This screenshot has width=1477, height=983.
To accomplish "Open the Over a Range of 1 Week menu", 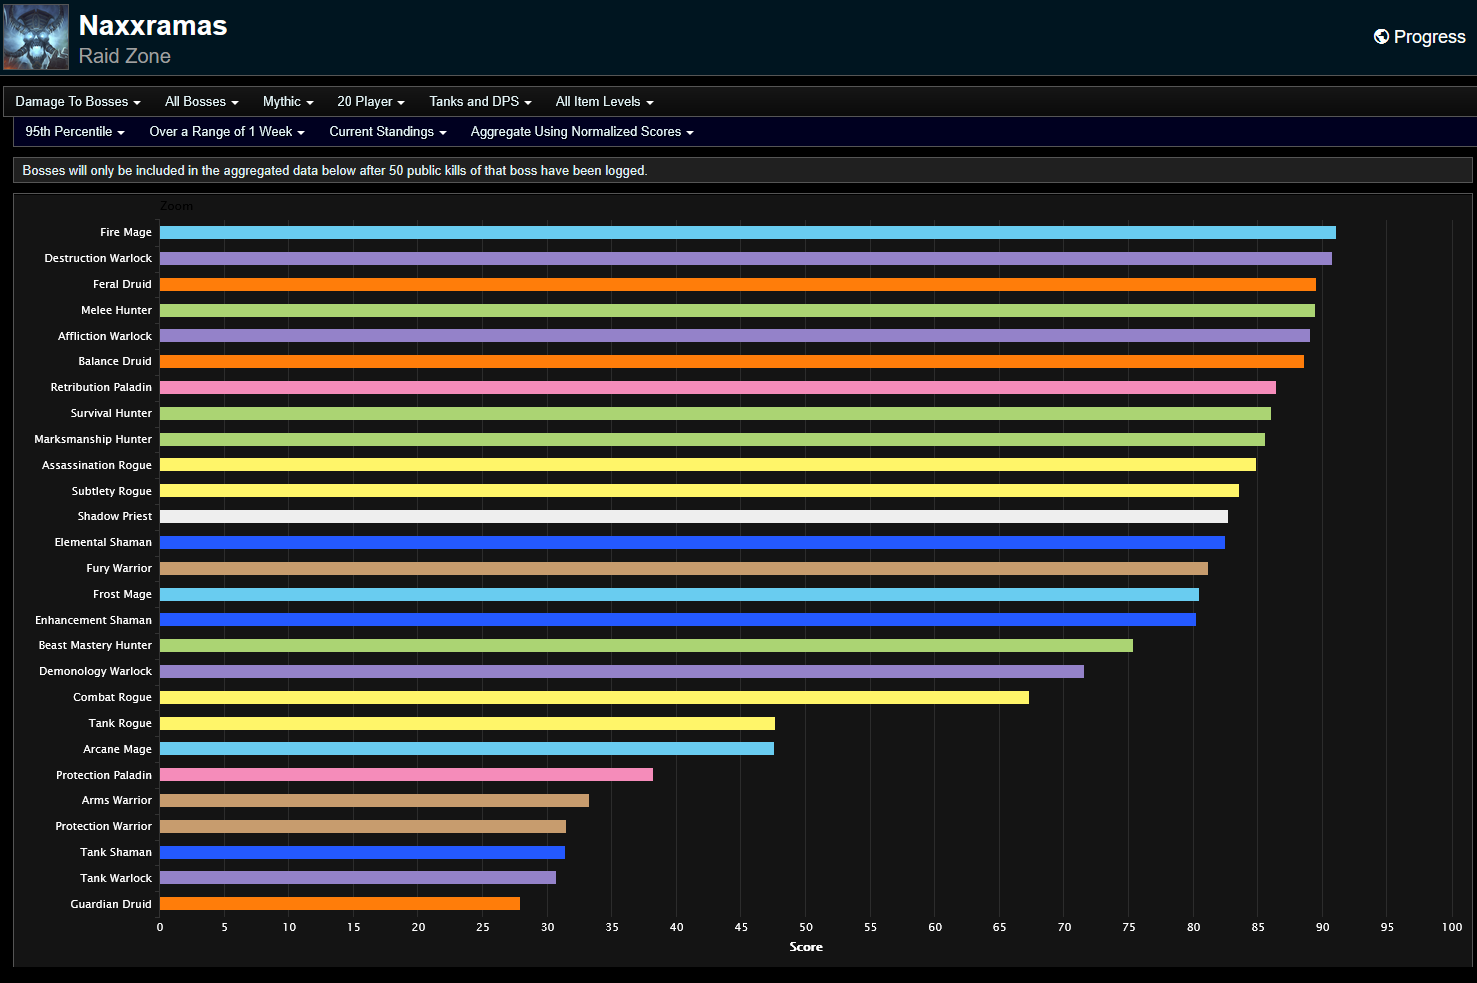I will tap(226, 132).
